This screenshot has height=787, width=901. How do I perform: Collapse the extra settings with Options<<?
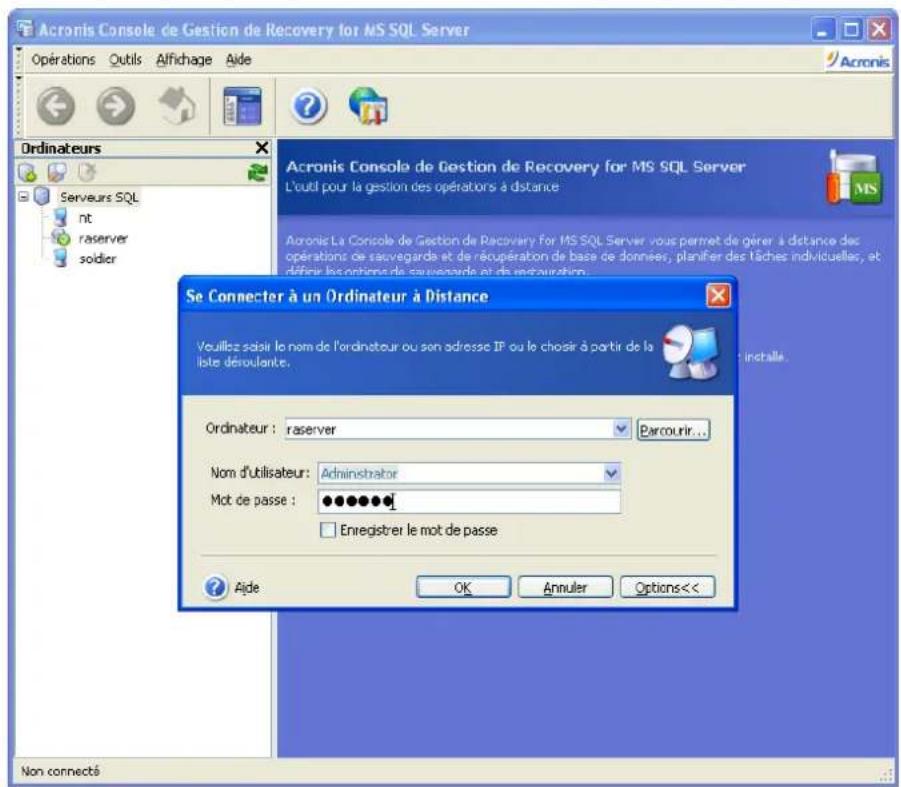(667, 587)
